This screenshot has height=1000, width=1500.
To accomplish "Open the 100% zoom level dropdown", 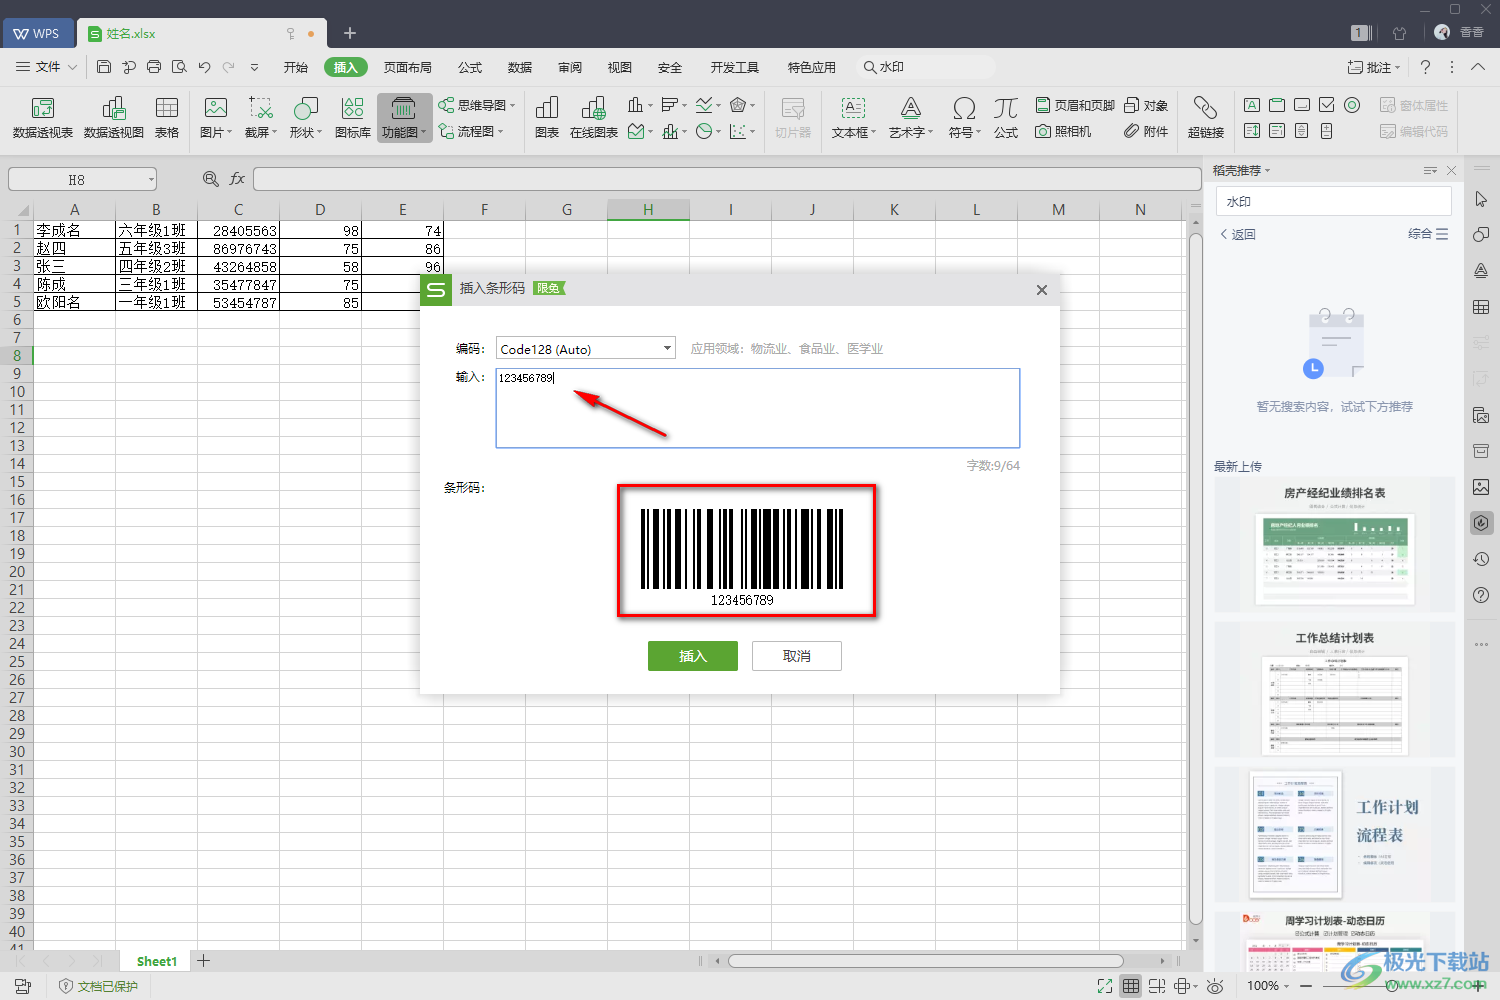I will (1269, 986).
